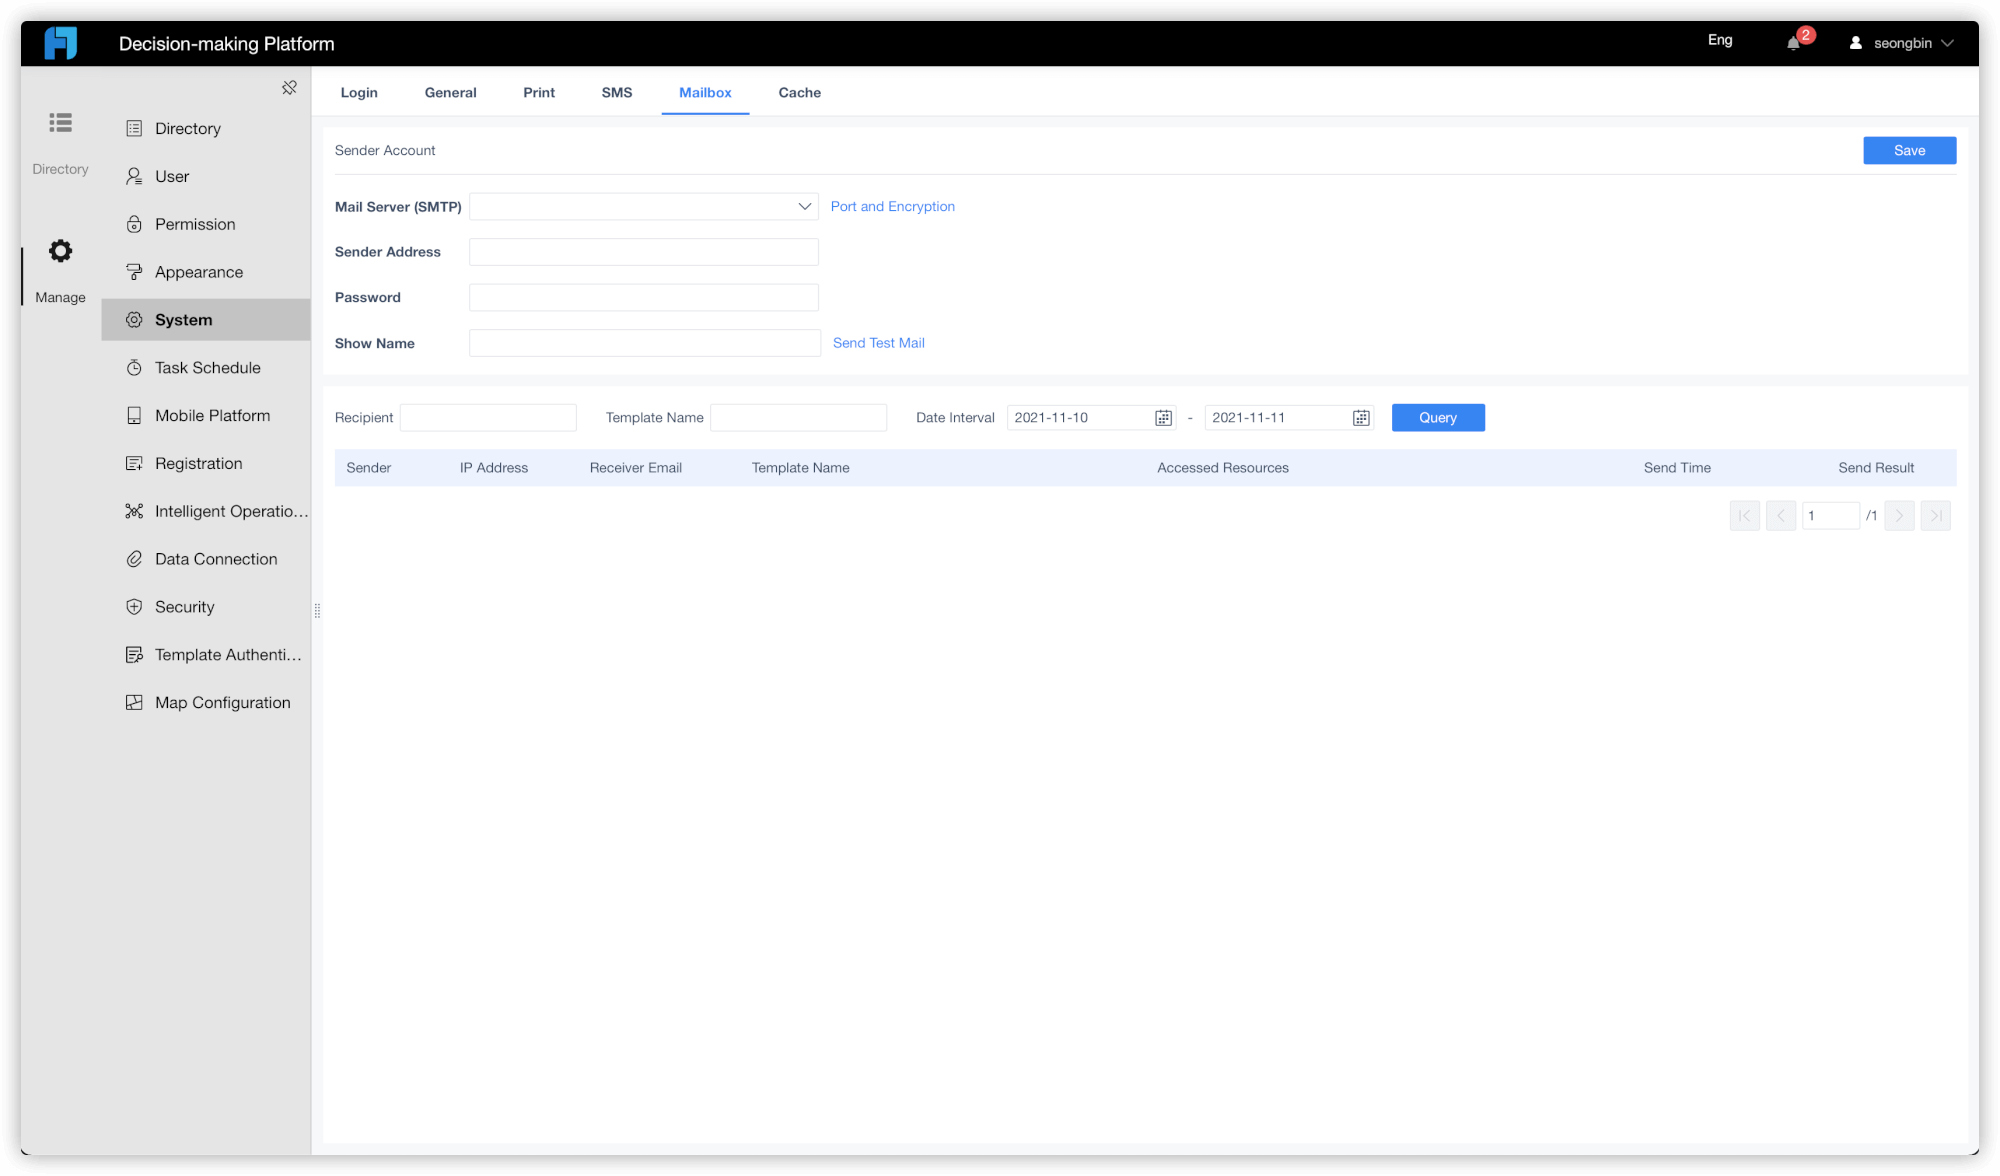The width and height of the screenshot is (2000, 1176).
Task: Click the Send Test Mail link
Action: pyautogui.click(x=879, y=343)
